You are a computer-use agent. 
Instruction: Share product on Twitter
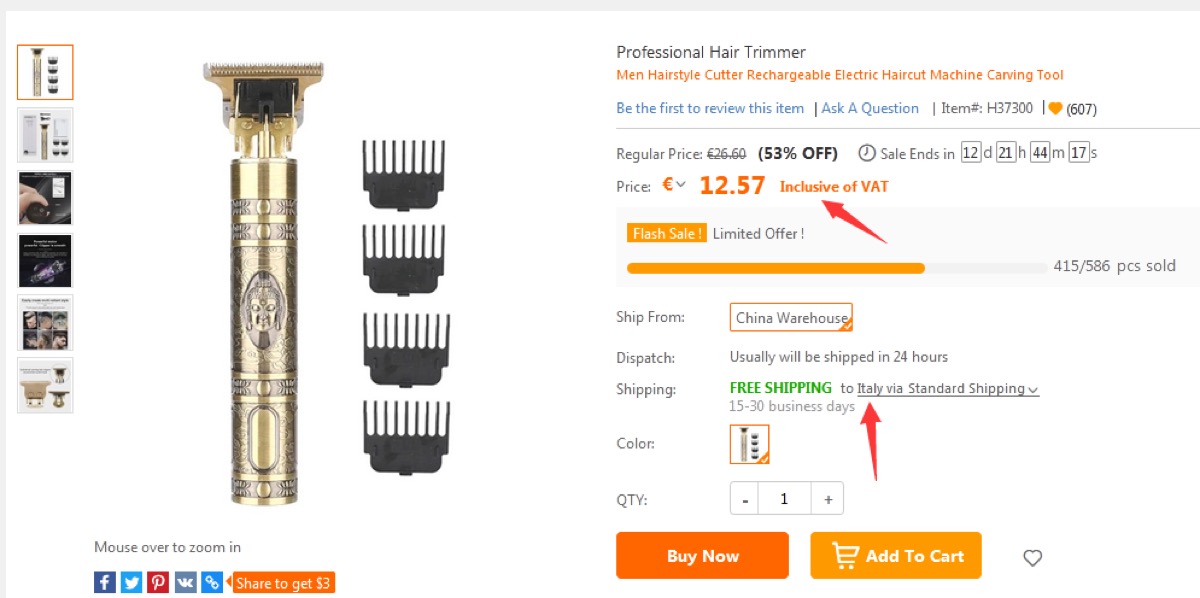pos(131,582)
